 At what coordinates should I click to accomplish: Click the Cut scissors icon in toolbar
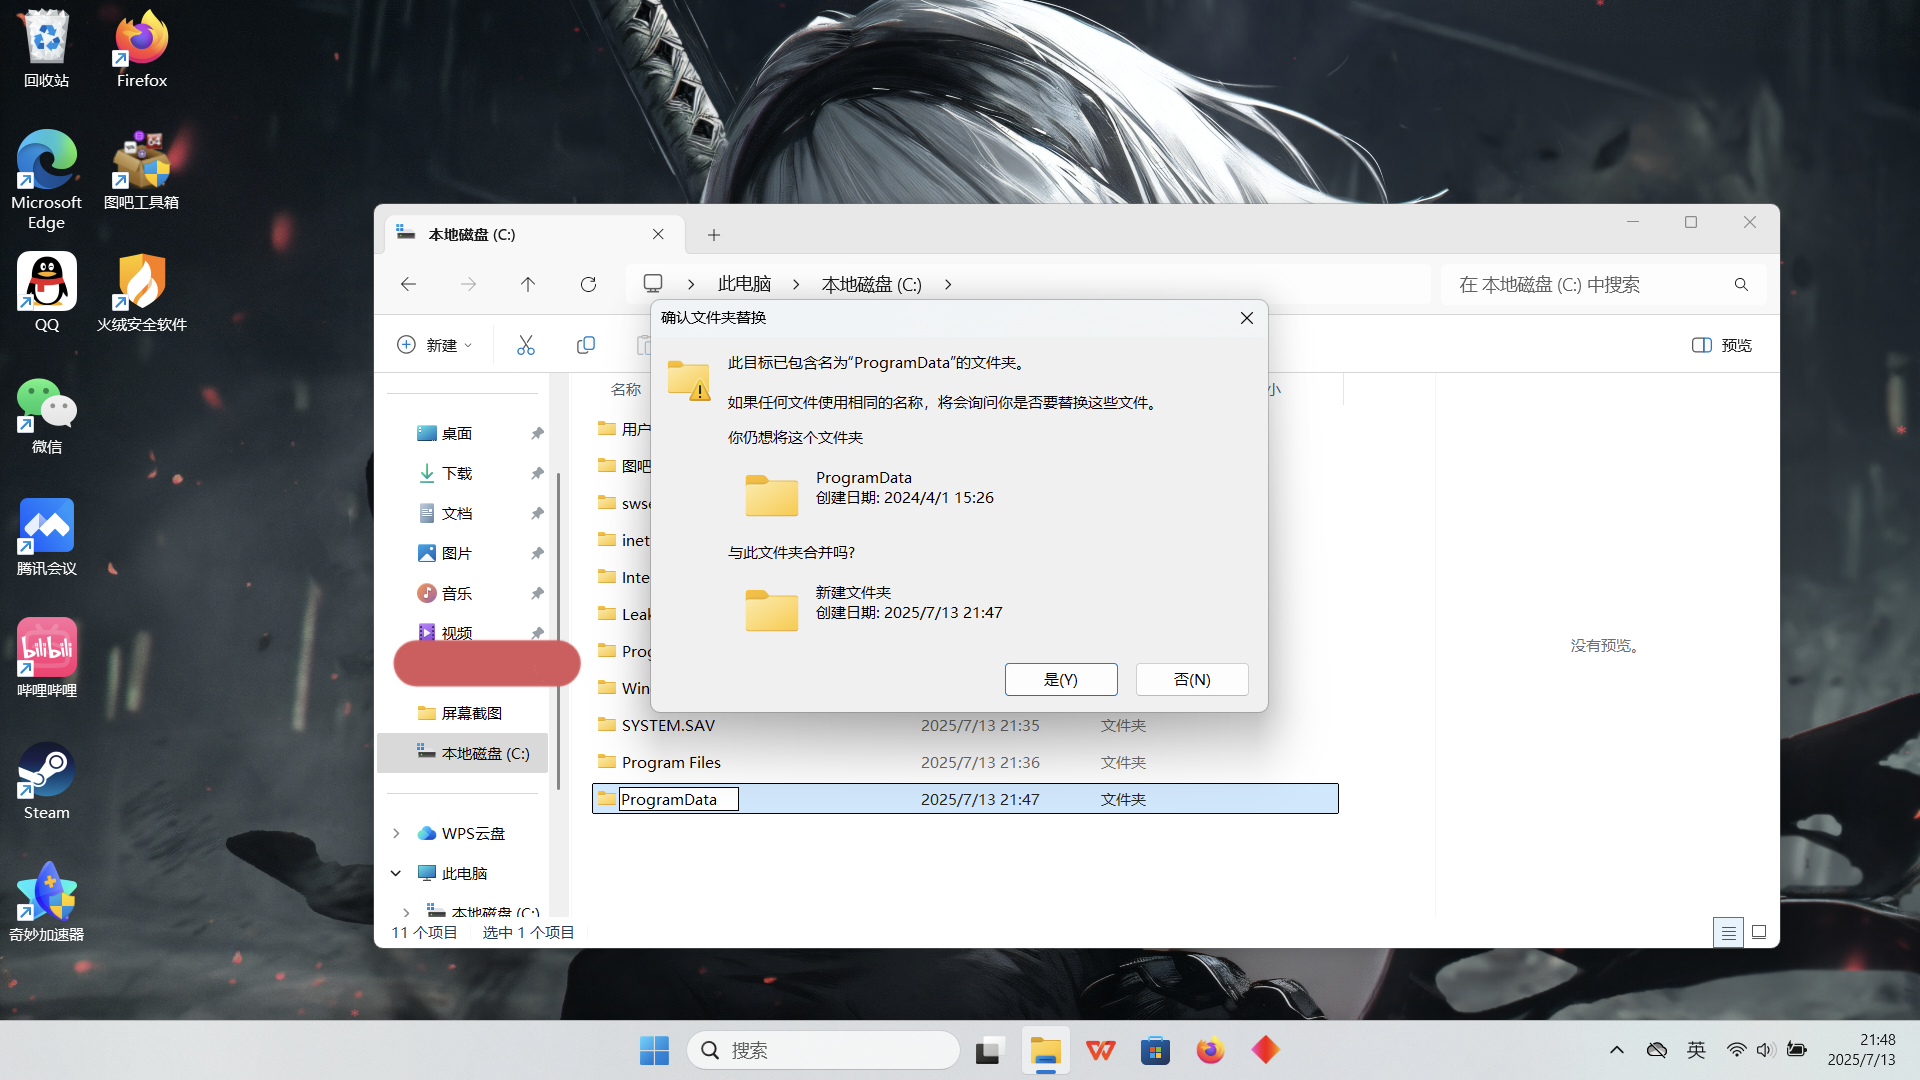coord(526,345)
